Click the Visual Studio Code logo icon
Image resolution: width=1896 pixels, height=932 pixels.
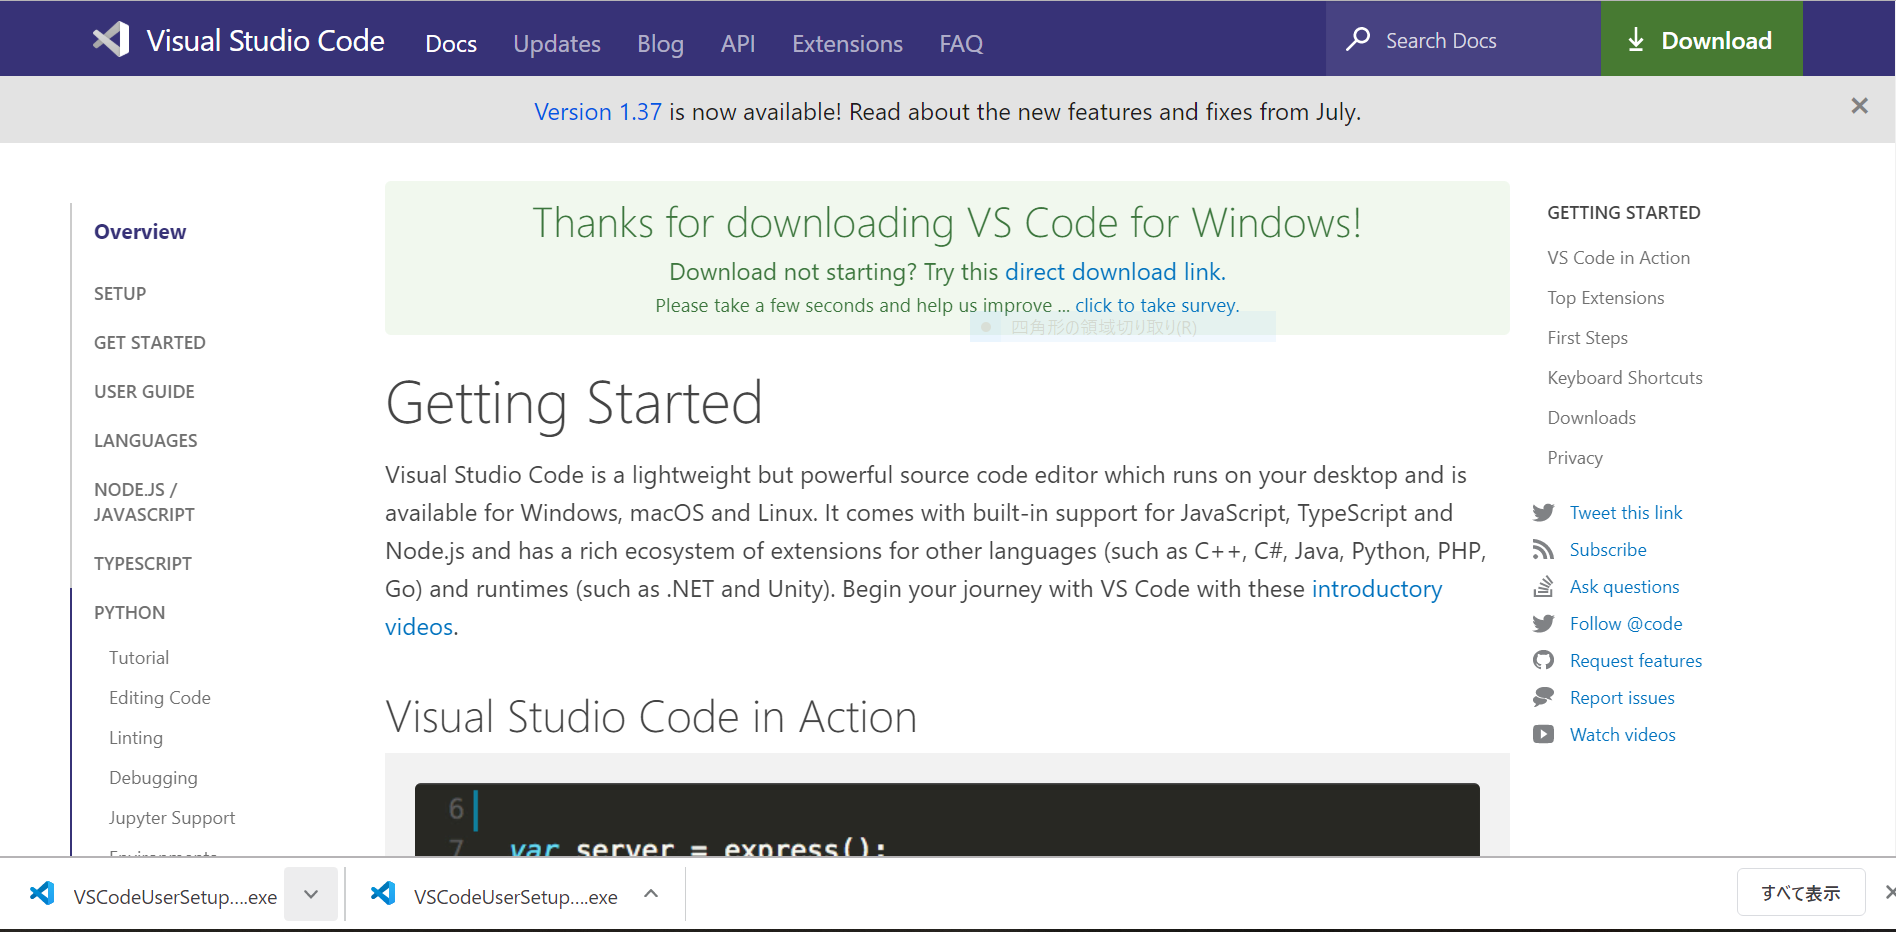coord(111,39)
